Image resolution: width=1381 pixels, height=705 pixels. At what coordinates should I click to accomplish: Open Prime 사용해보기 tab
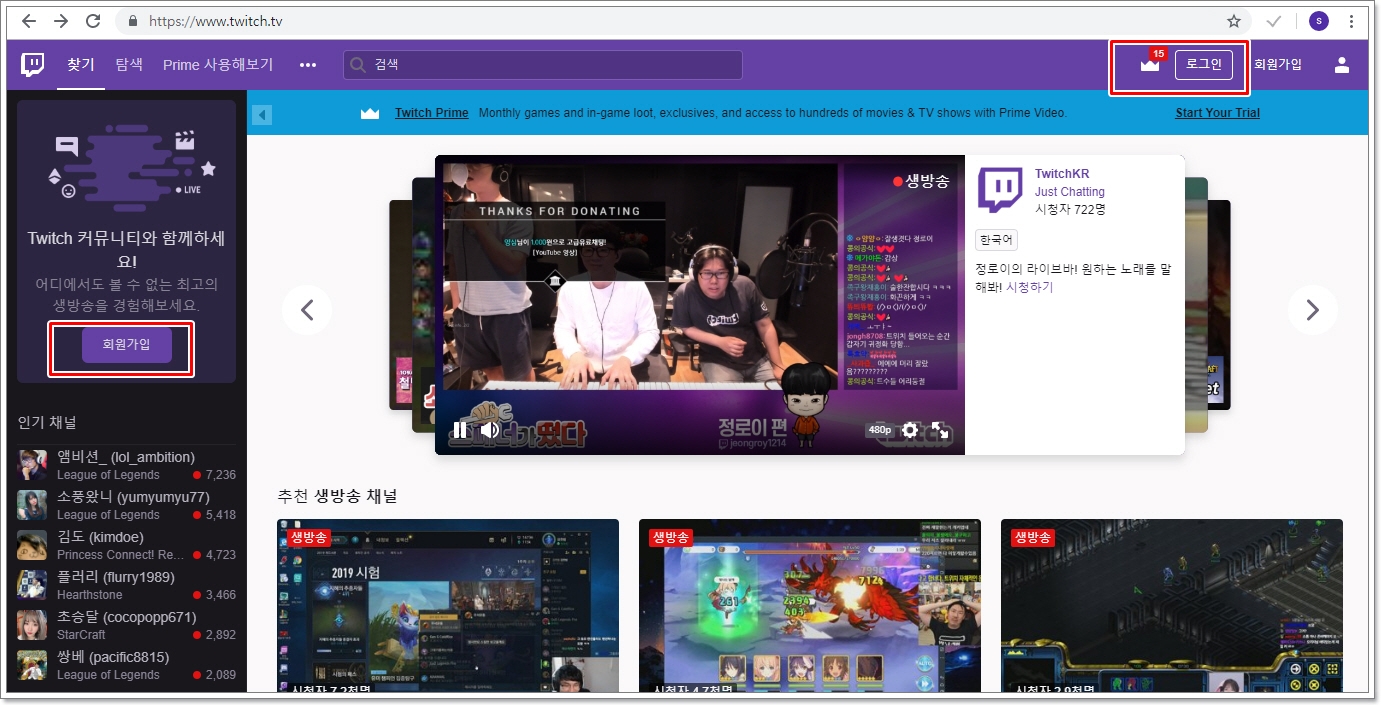point(218,65)
